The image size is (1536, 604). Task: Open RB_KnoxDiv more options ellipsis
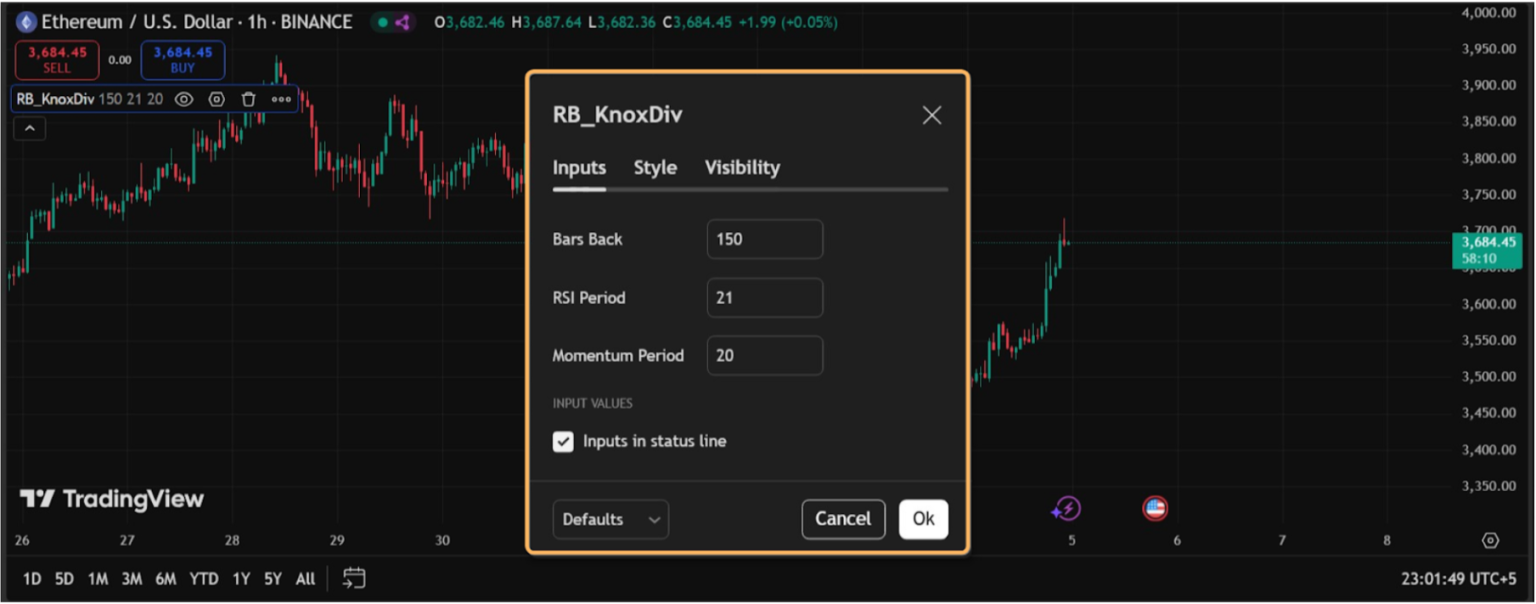281,99
